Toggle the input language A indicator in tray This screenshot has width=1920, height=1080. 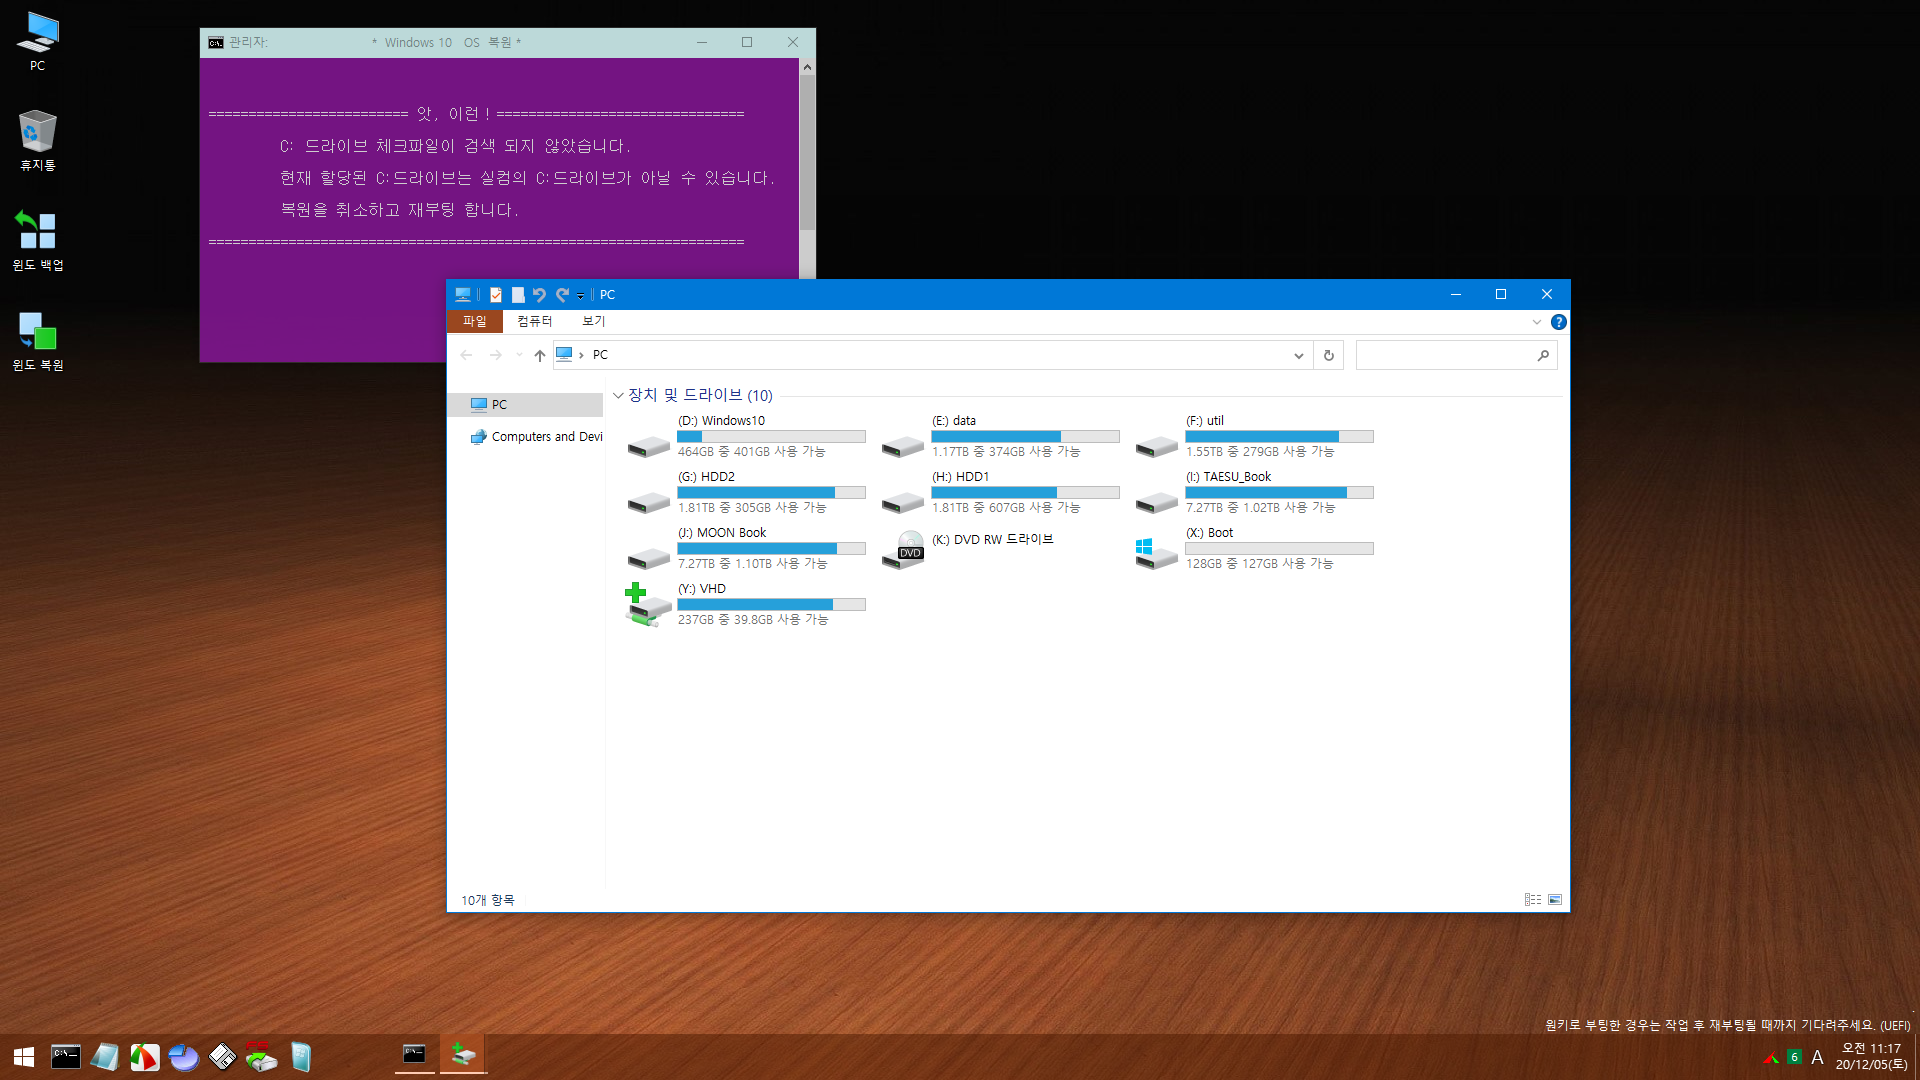point(1817,1058)
